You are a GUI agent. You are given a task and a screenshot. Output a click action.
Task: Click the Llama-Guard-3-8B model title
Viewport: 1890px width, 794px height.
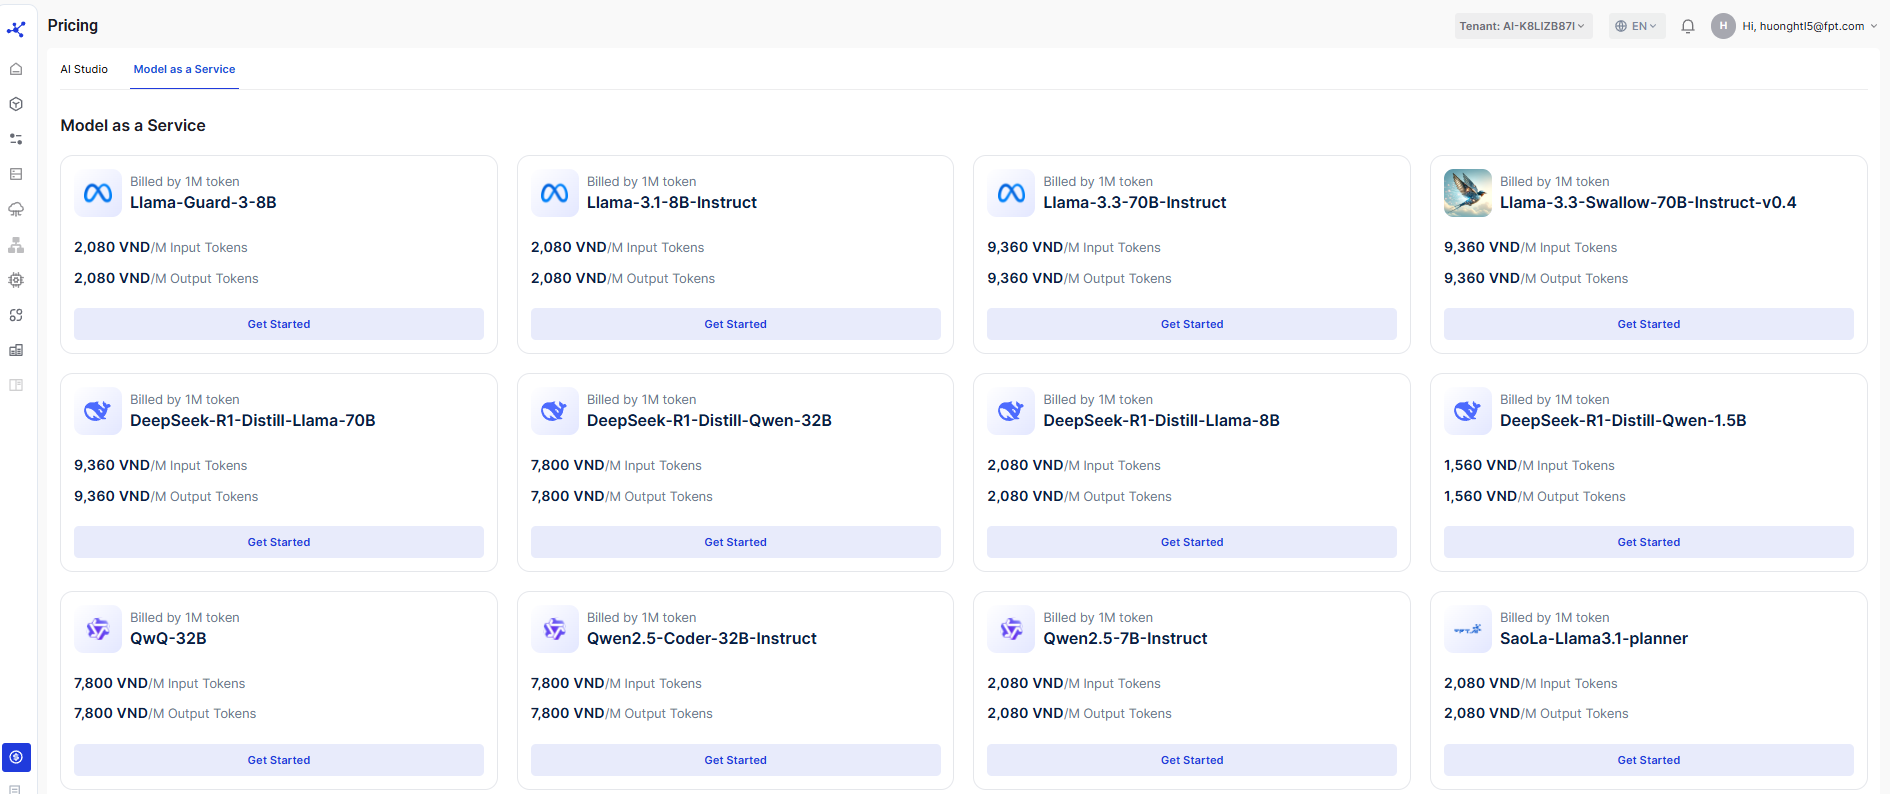[203, 202]
